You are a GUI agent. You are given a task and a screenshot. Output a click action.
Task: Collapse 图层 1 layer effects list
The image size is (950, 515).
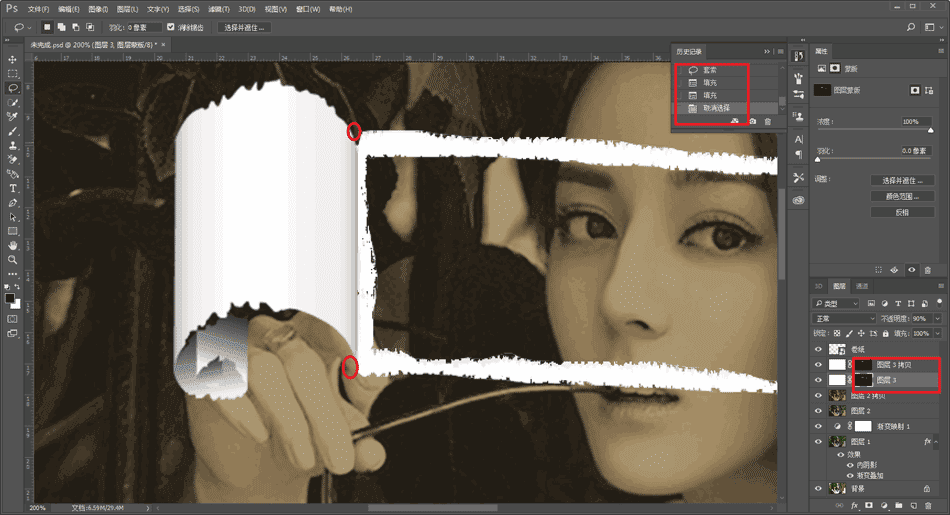936,442
